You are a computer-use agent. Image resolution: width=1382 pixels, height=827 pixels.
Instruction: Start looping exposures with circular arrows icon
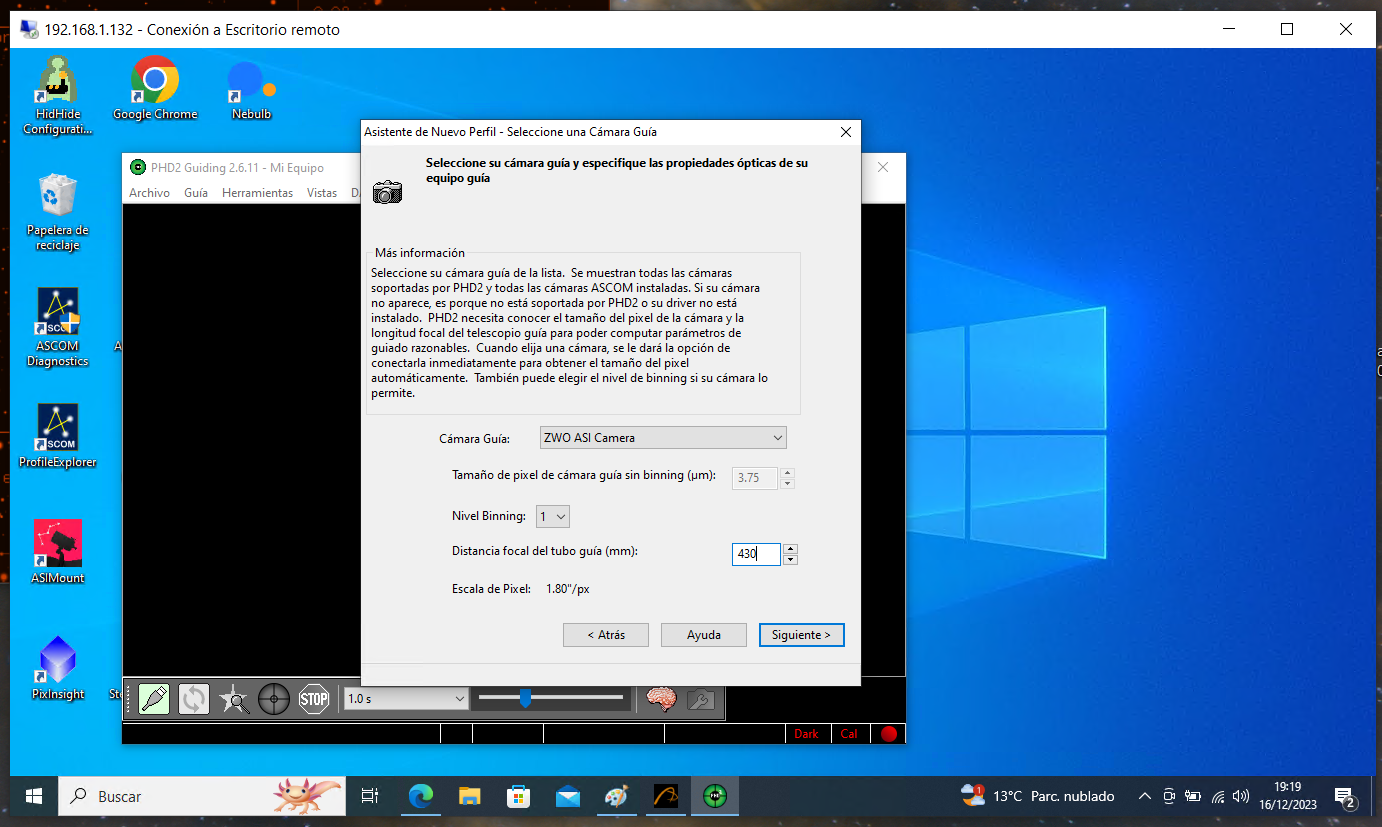pyautogui.click(x=194, y=698)
